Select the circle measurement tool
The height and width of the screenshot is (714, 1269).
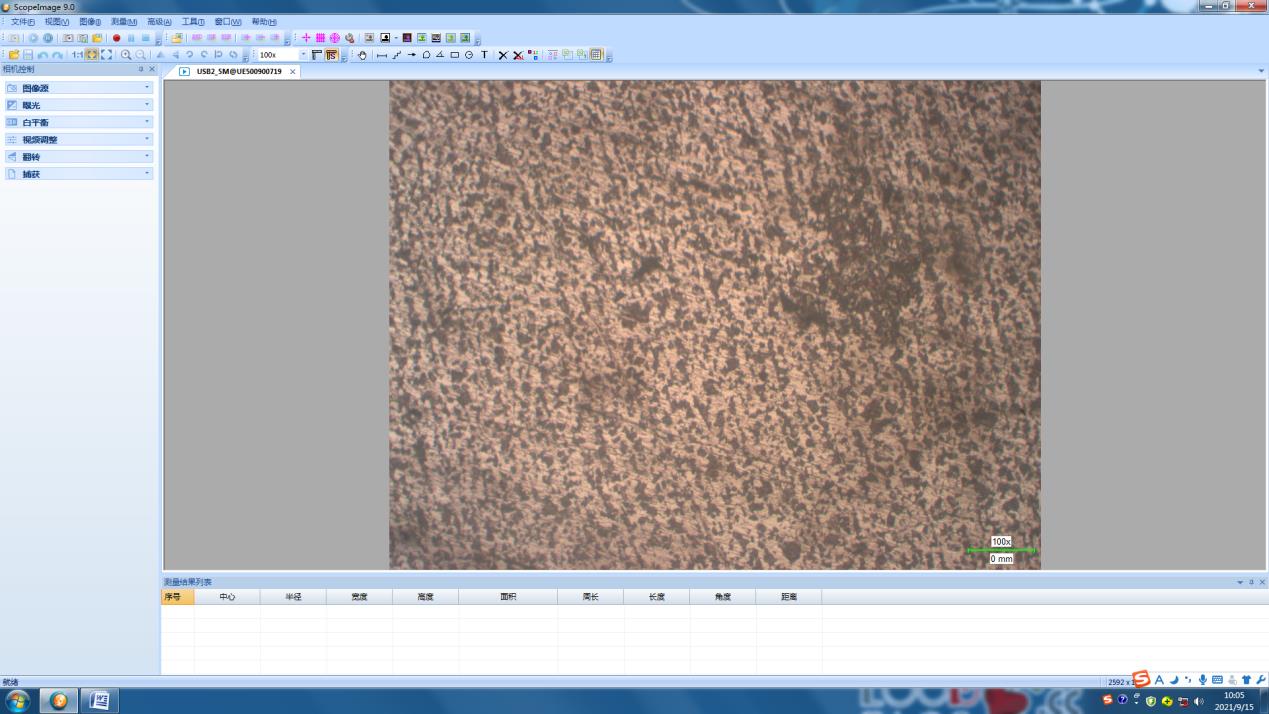coord(469,55)
